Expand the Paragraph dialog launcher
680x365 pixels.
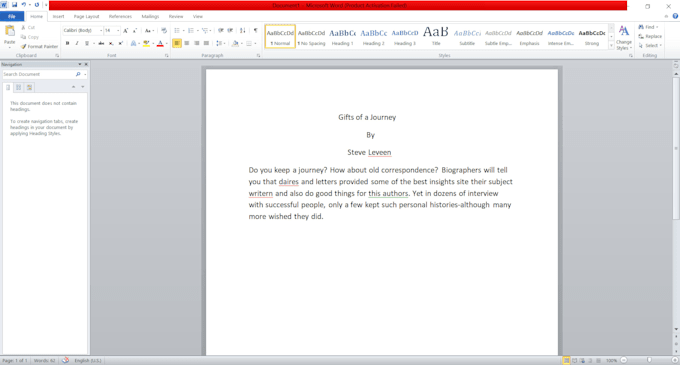click(258, 55)
